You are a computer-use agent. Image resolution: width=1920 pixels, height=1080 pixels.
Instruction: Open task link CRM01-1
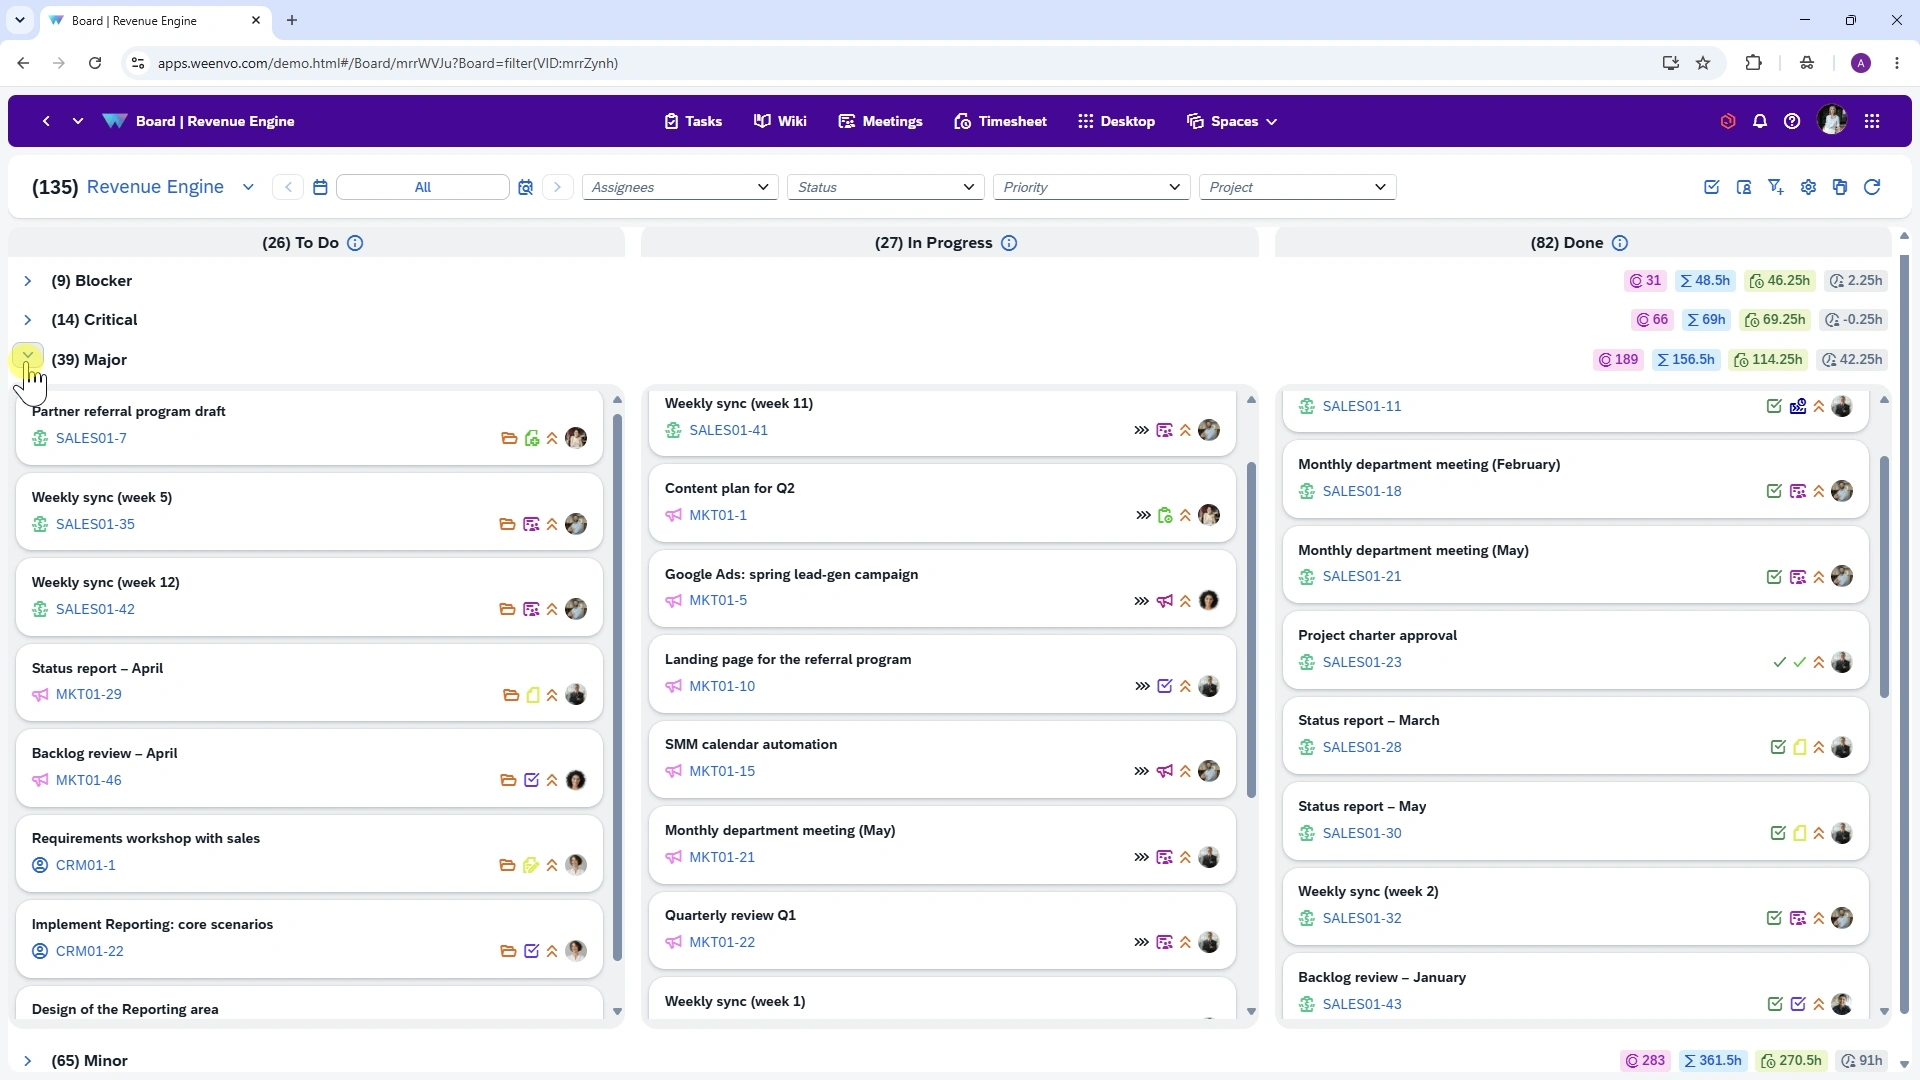point(86,865)
